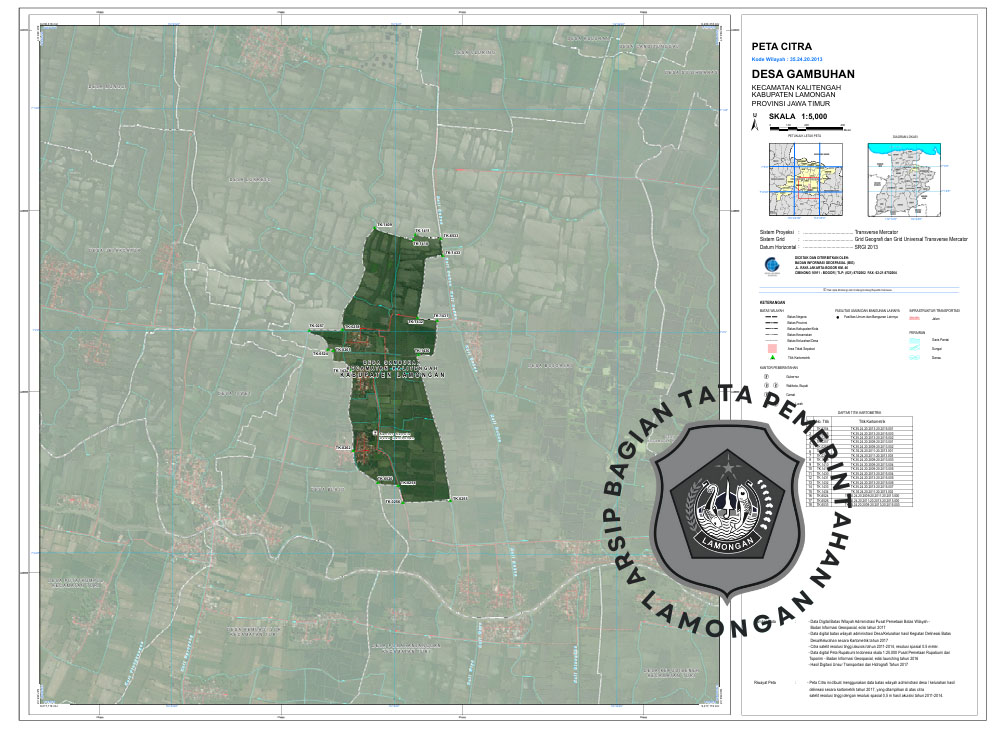
Task: Click the blue Kode Wilayah text
Action: coord(787,61)
